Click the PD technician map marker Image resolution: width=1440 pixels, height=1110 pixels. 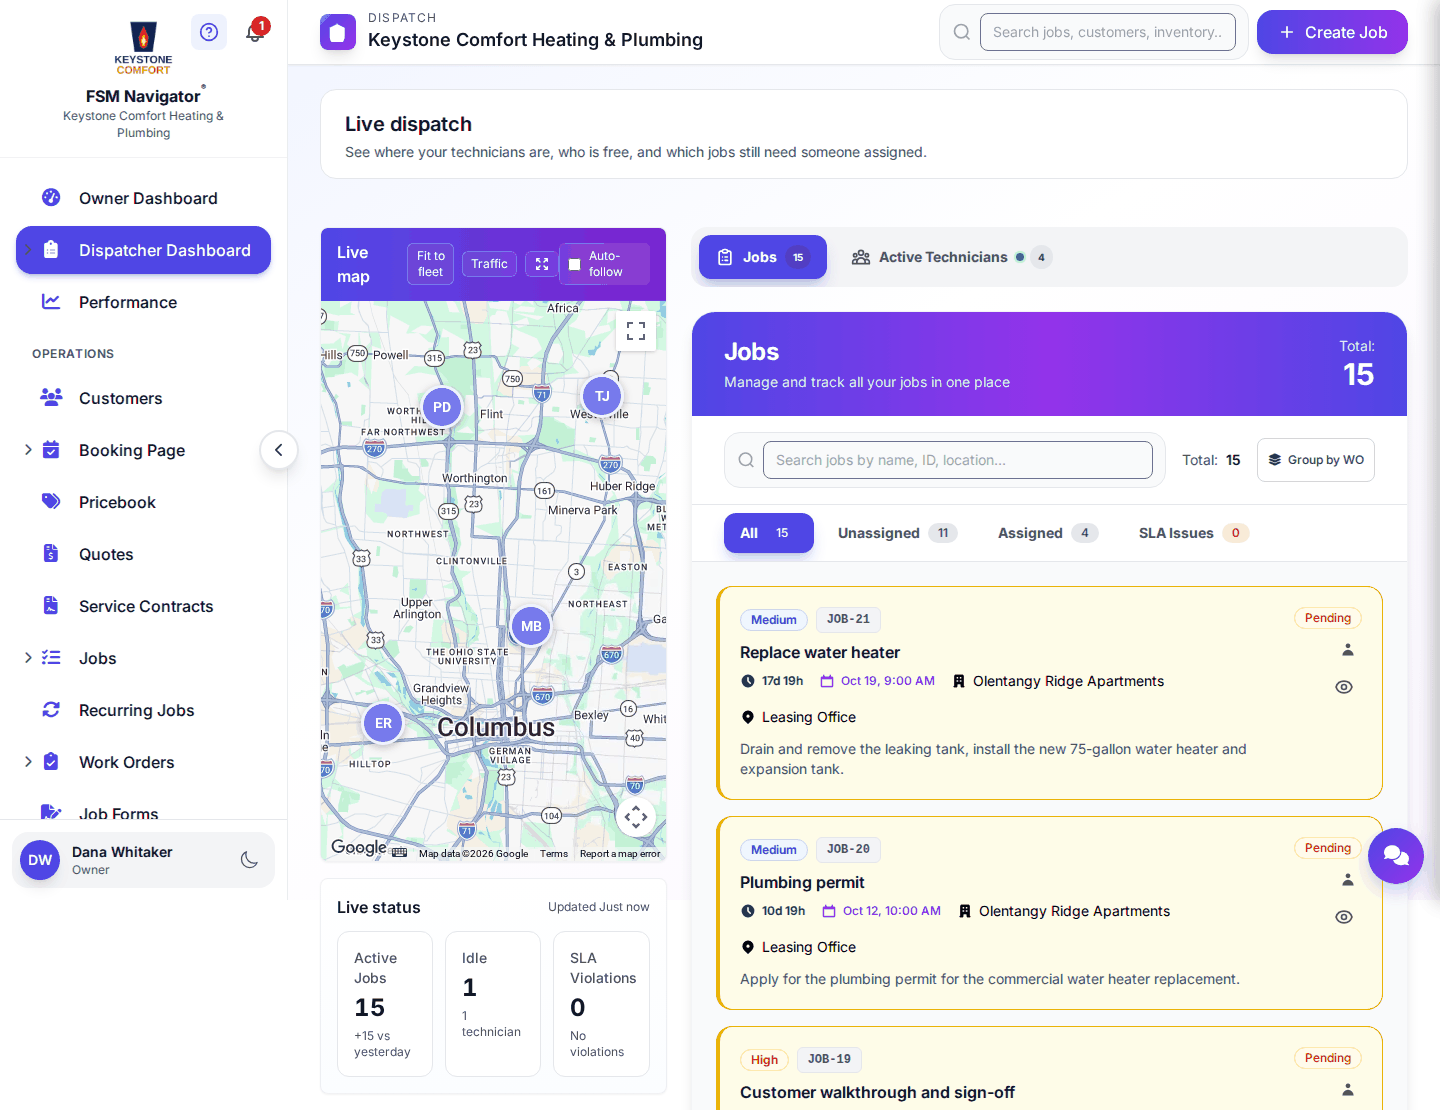(441, 407)
